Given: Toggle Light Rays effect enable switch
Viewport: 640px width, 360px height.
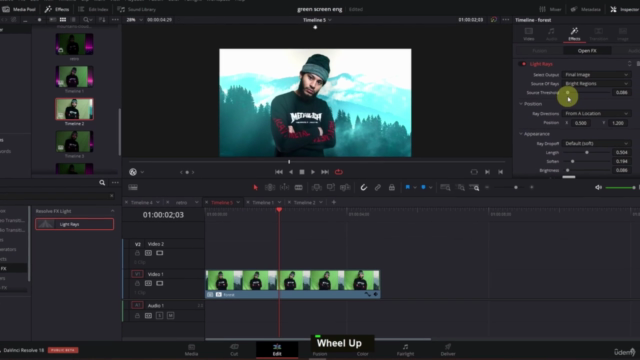Looking at the screenshot, I should (x=523, y=64).
